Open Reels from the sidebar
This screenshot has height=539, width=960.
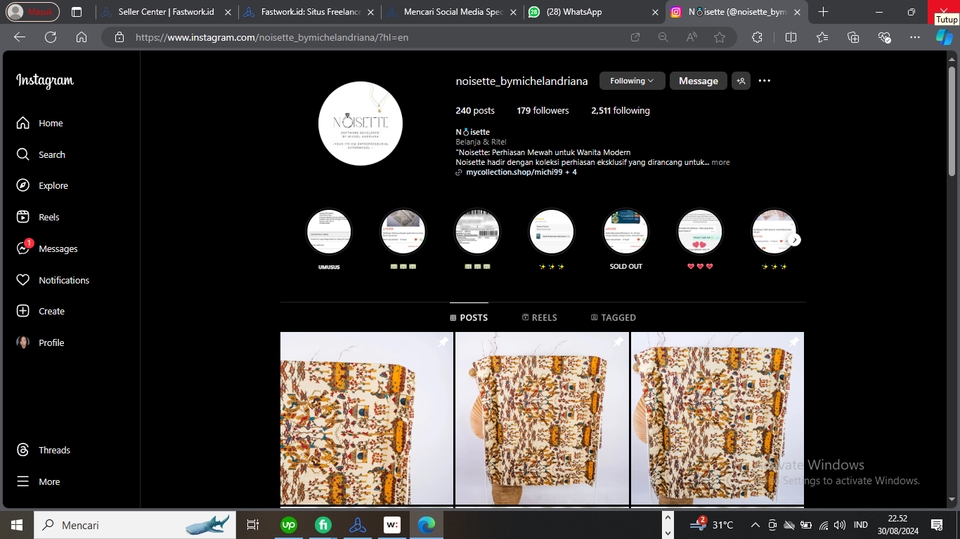(x=37, y=217)
